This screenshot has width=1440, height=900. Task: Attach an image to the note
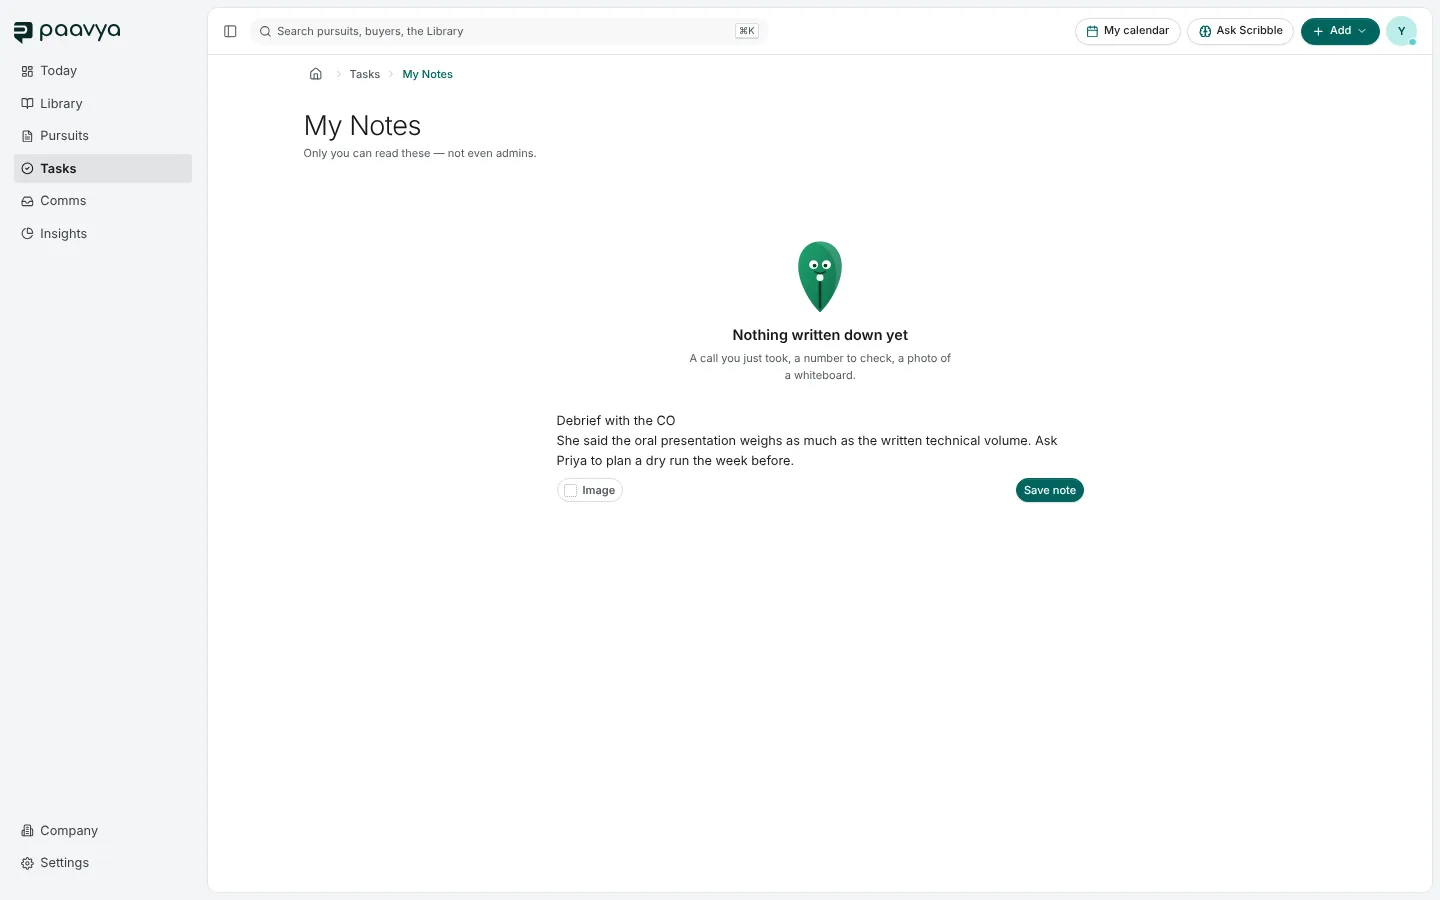(x=590, y=490)
